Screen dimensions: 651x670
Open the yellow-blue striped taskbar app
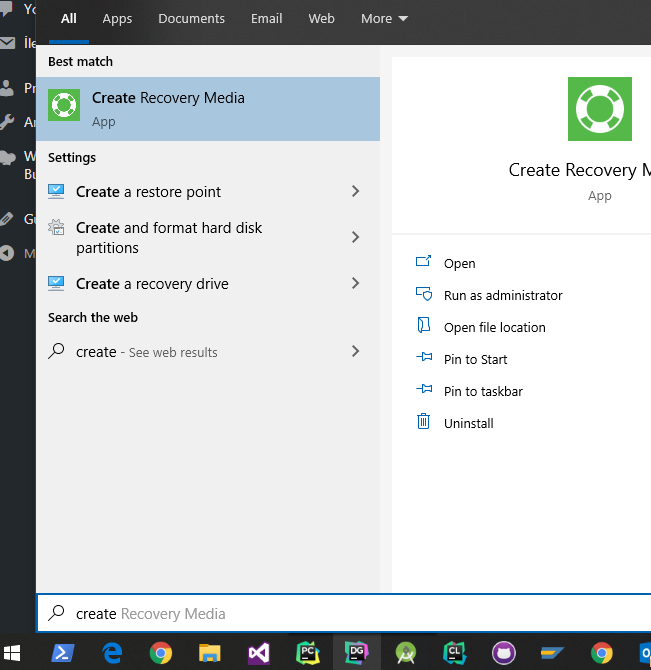[x=552, y=653]
